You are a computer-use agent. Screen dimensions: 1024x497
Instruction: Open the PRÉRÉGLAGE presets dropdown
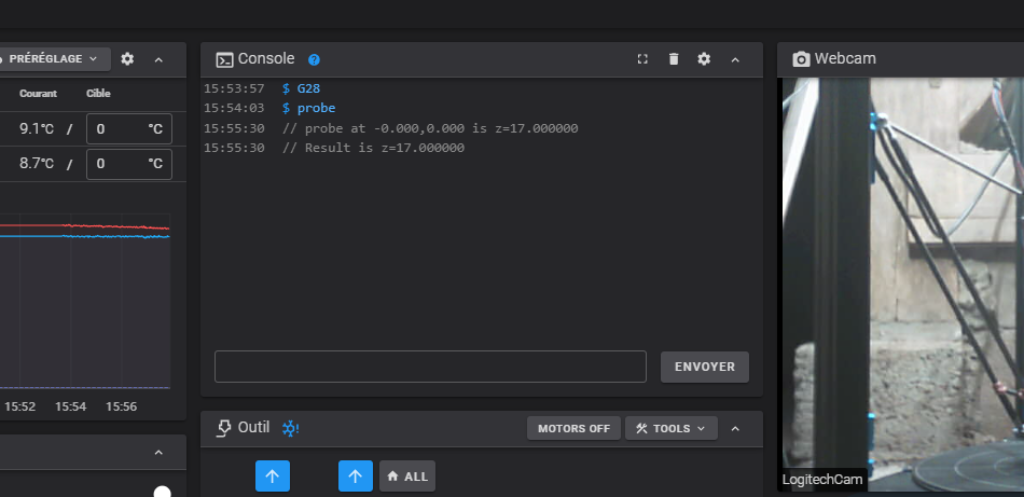click(52, 59)
